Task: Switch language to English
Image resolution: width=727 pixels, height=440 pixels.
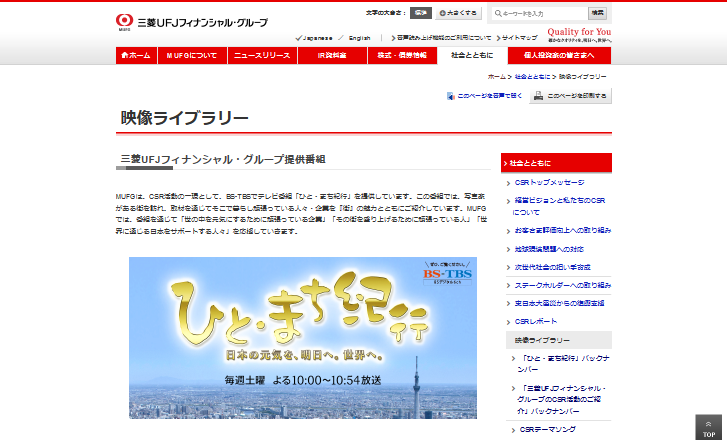Action: [359, 38]
